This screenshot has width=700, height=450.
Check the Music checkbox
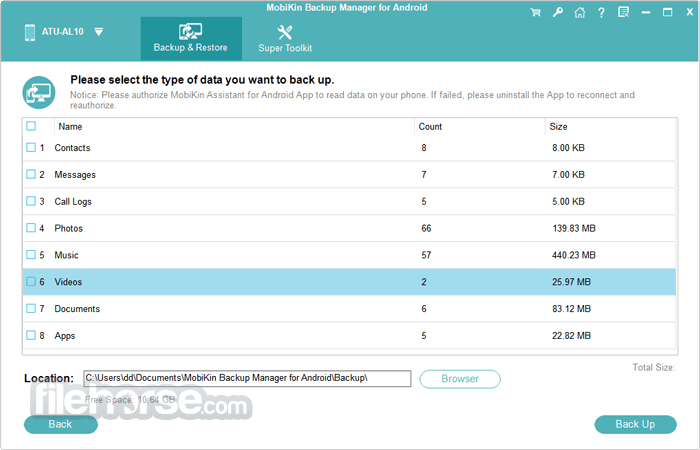click(31, 254)
